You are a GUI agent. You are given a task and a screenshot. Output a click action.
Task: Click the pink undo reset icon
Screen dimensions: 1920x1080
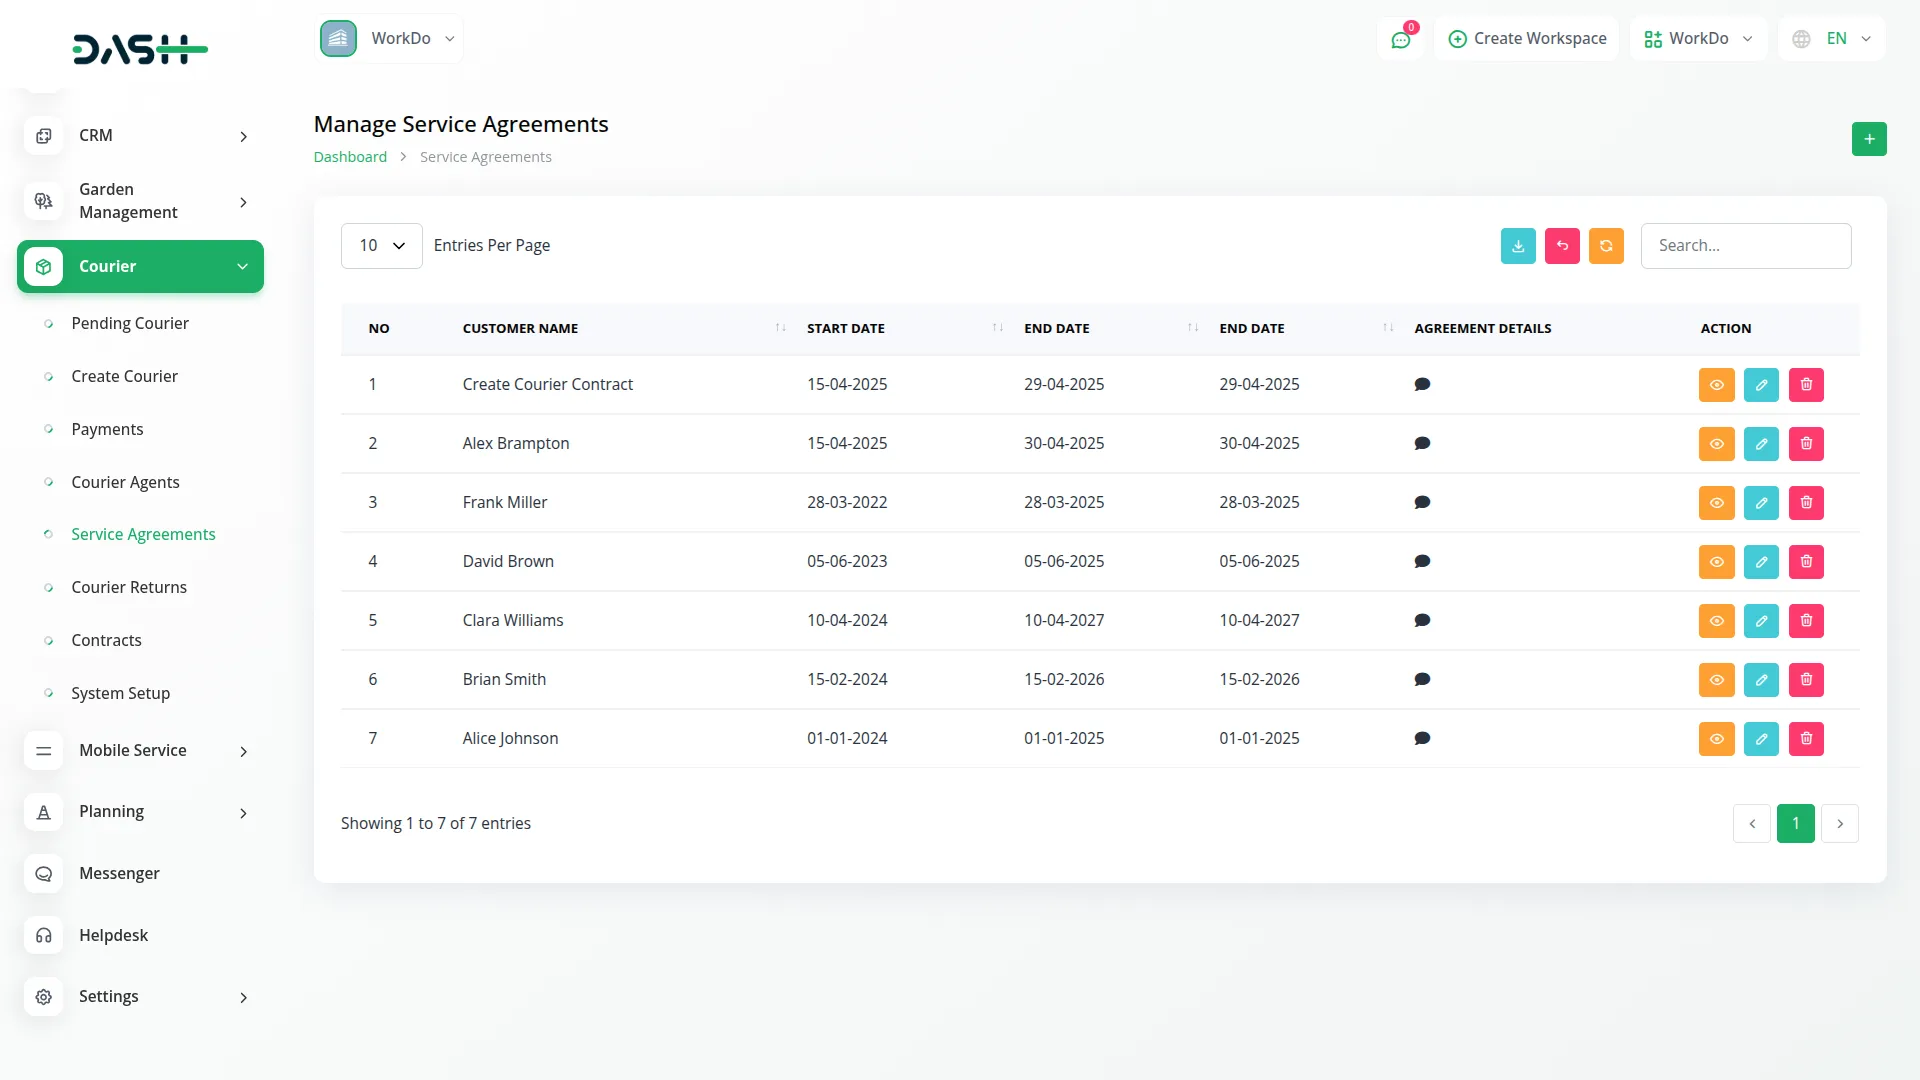point(1561,246)
